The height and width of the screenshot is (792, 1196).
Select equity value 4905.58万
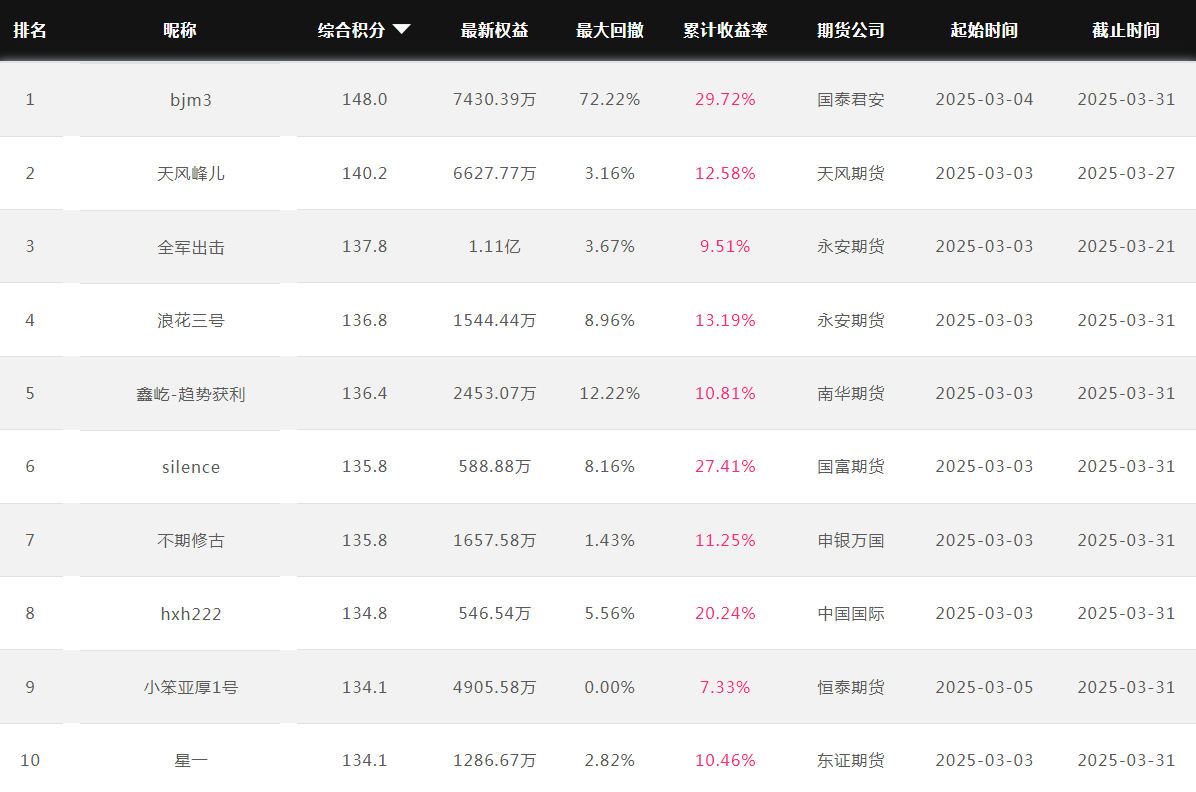click(494, 687)
